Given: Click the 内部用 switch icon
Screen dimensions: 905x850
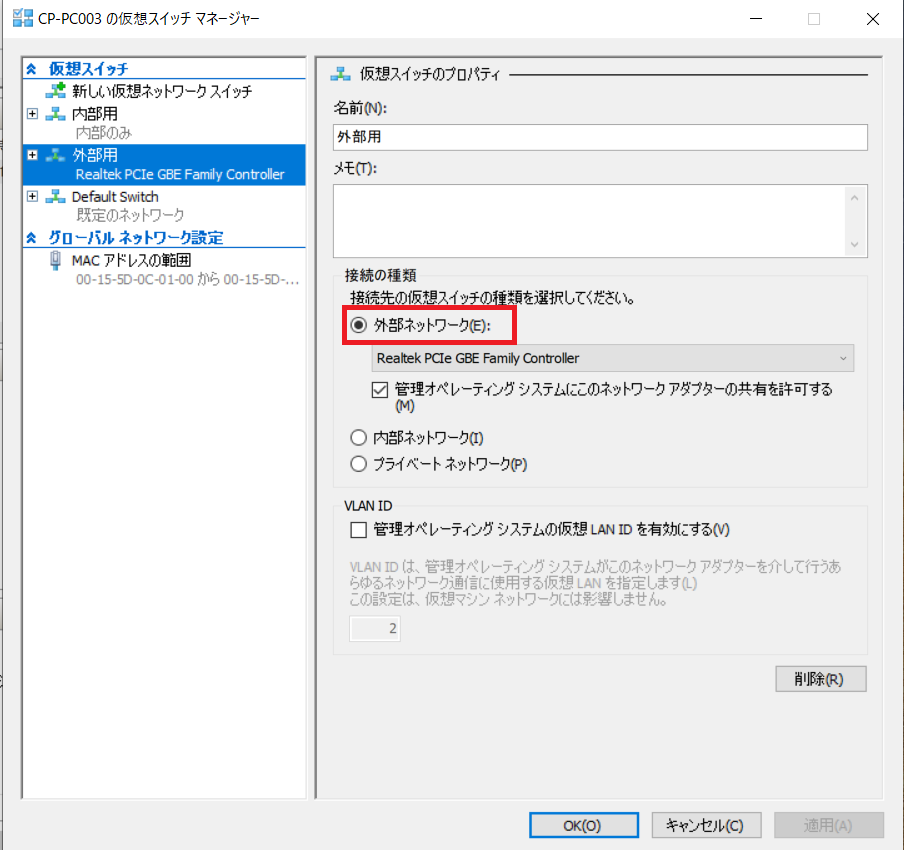Looking at the screenshot, I should pos(56,114).
